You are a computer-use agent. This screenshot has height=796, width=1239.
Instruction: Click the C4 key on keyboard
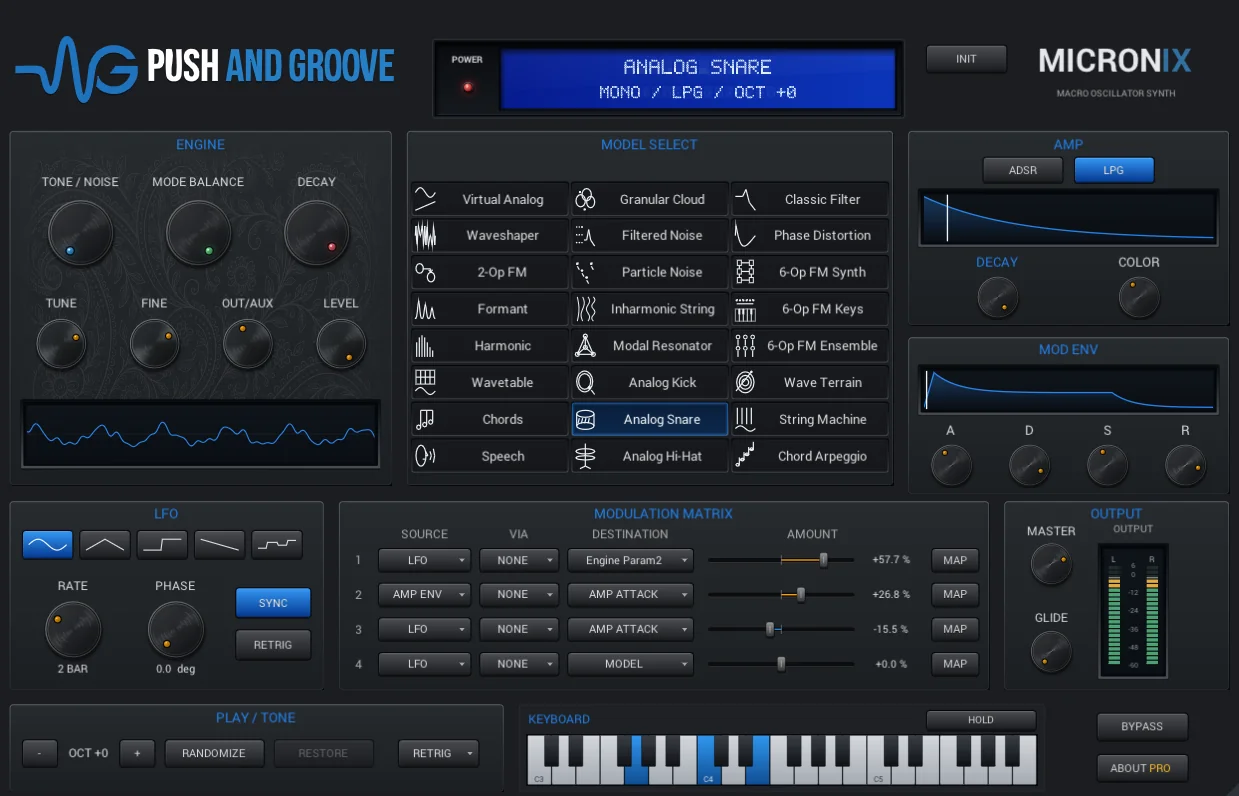point(706,760)
